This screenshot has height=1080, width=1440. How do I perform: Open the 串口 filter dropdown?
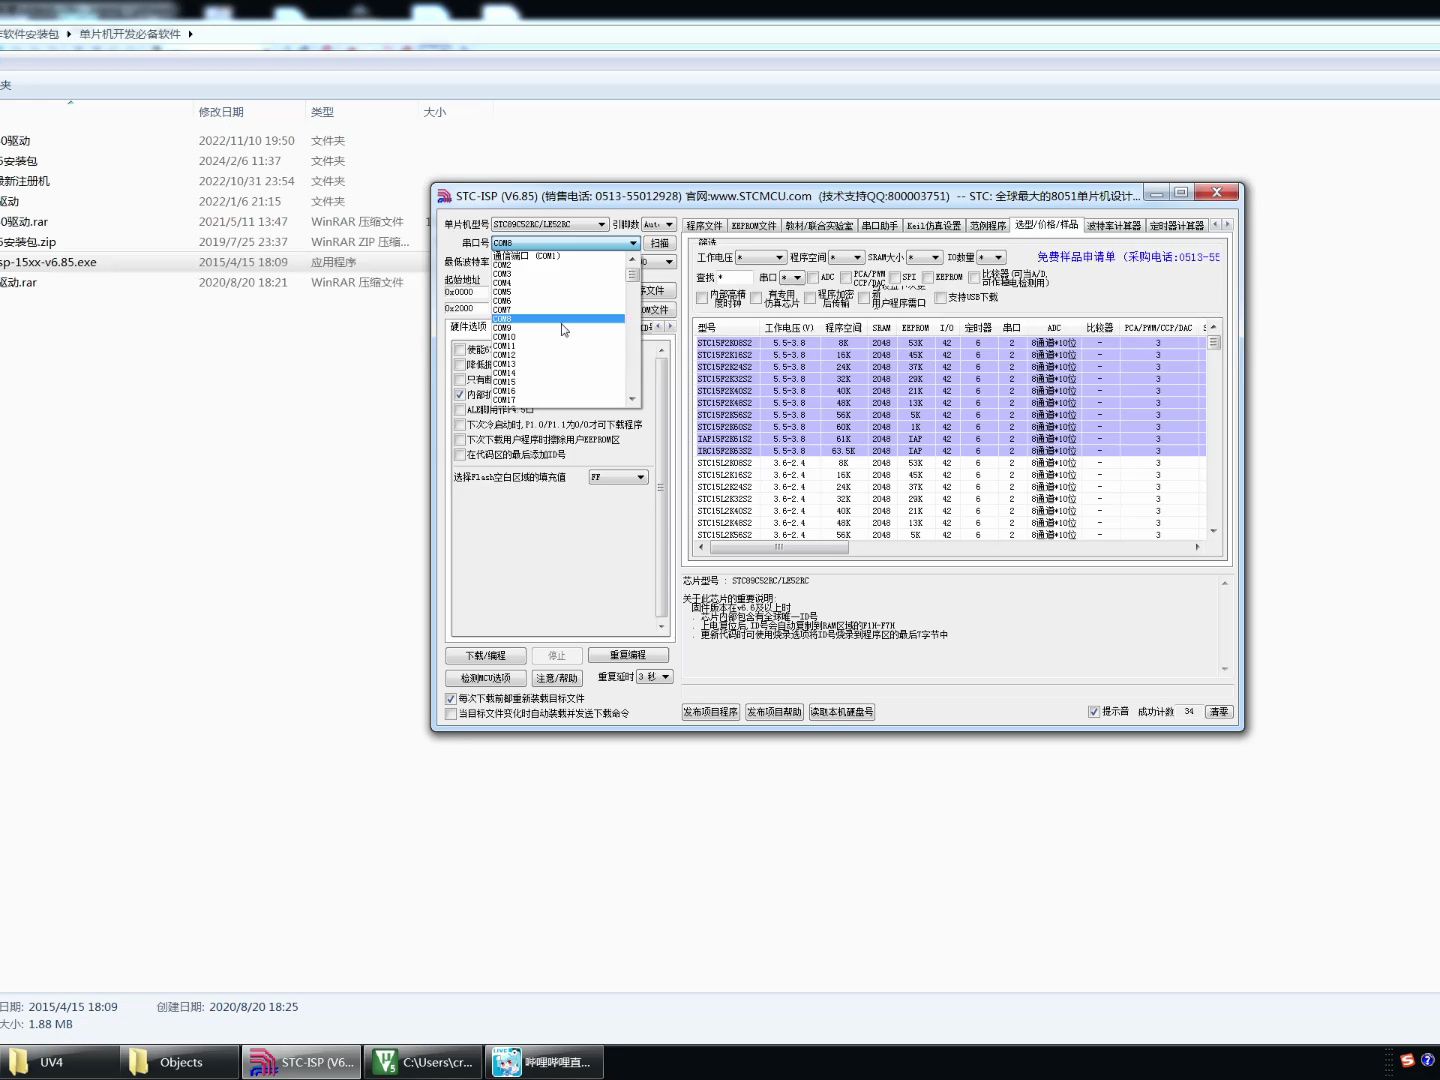point(792,278)
